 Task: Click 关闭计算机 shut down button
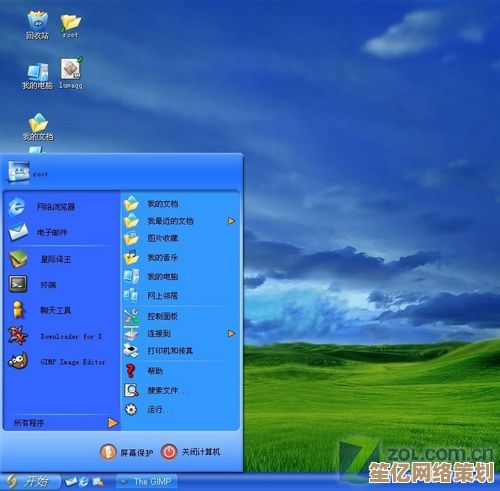click(x=191, y=452)
